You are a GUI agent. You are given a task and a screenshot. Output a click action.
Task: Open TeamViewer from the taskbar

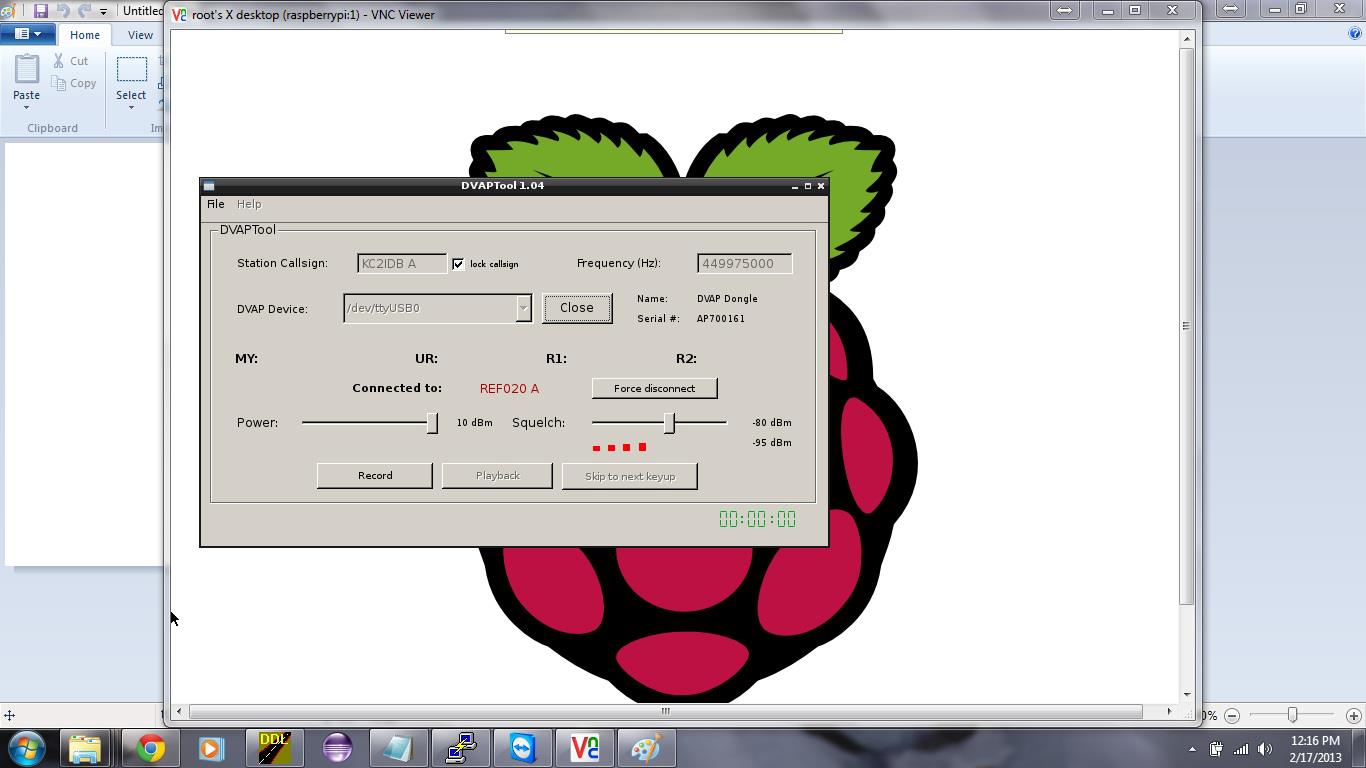(x=523, y=748)
